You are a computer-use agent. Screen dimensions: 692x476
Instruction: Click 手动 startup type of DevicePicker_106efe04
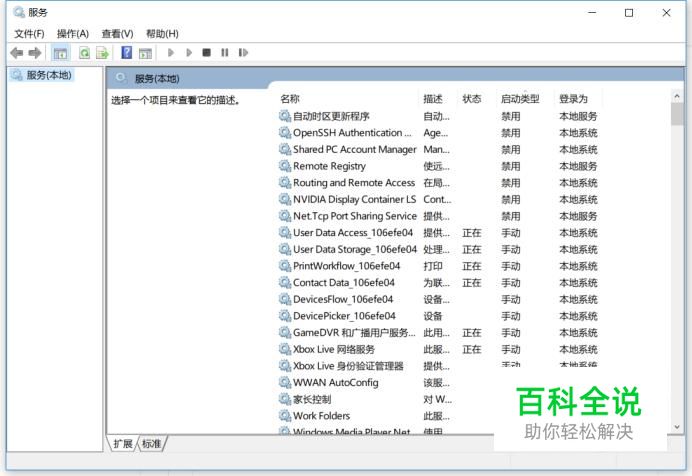click(x=511, y=316)
